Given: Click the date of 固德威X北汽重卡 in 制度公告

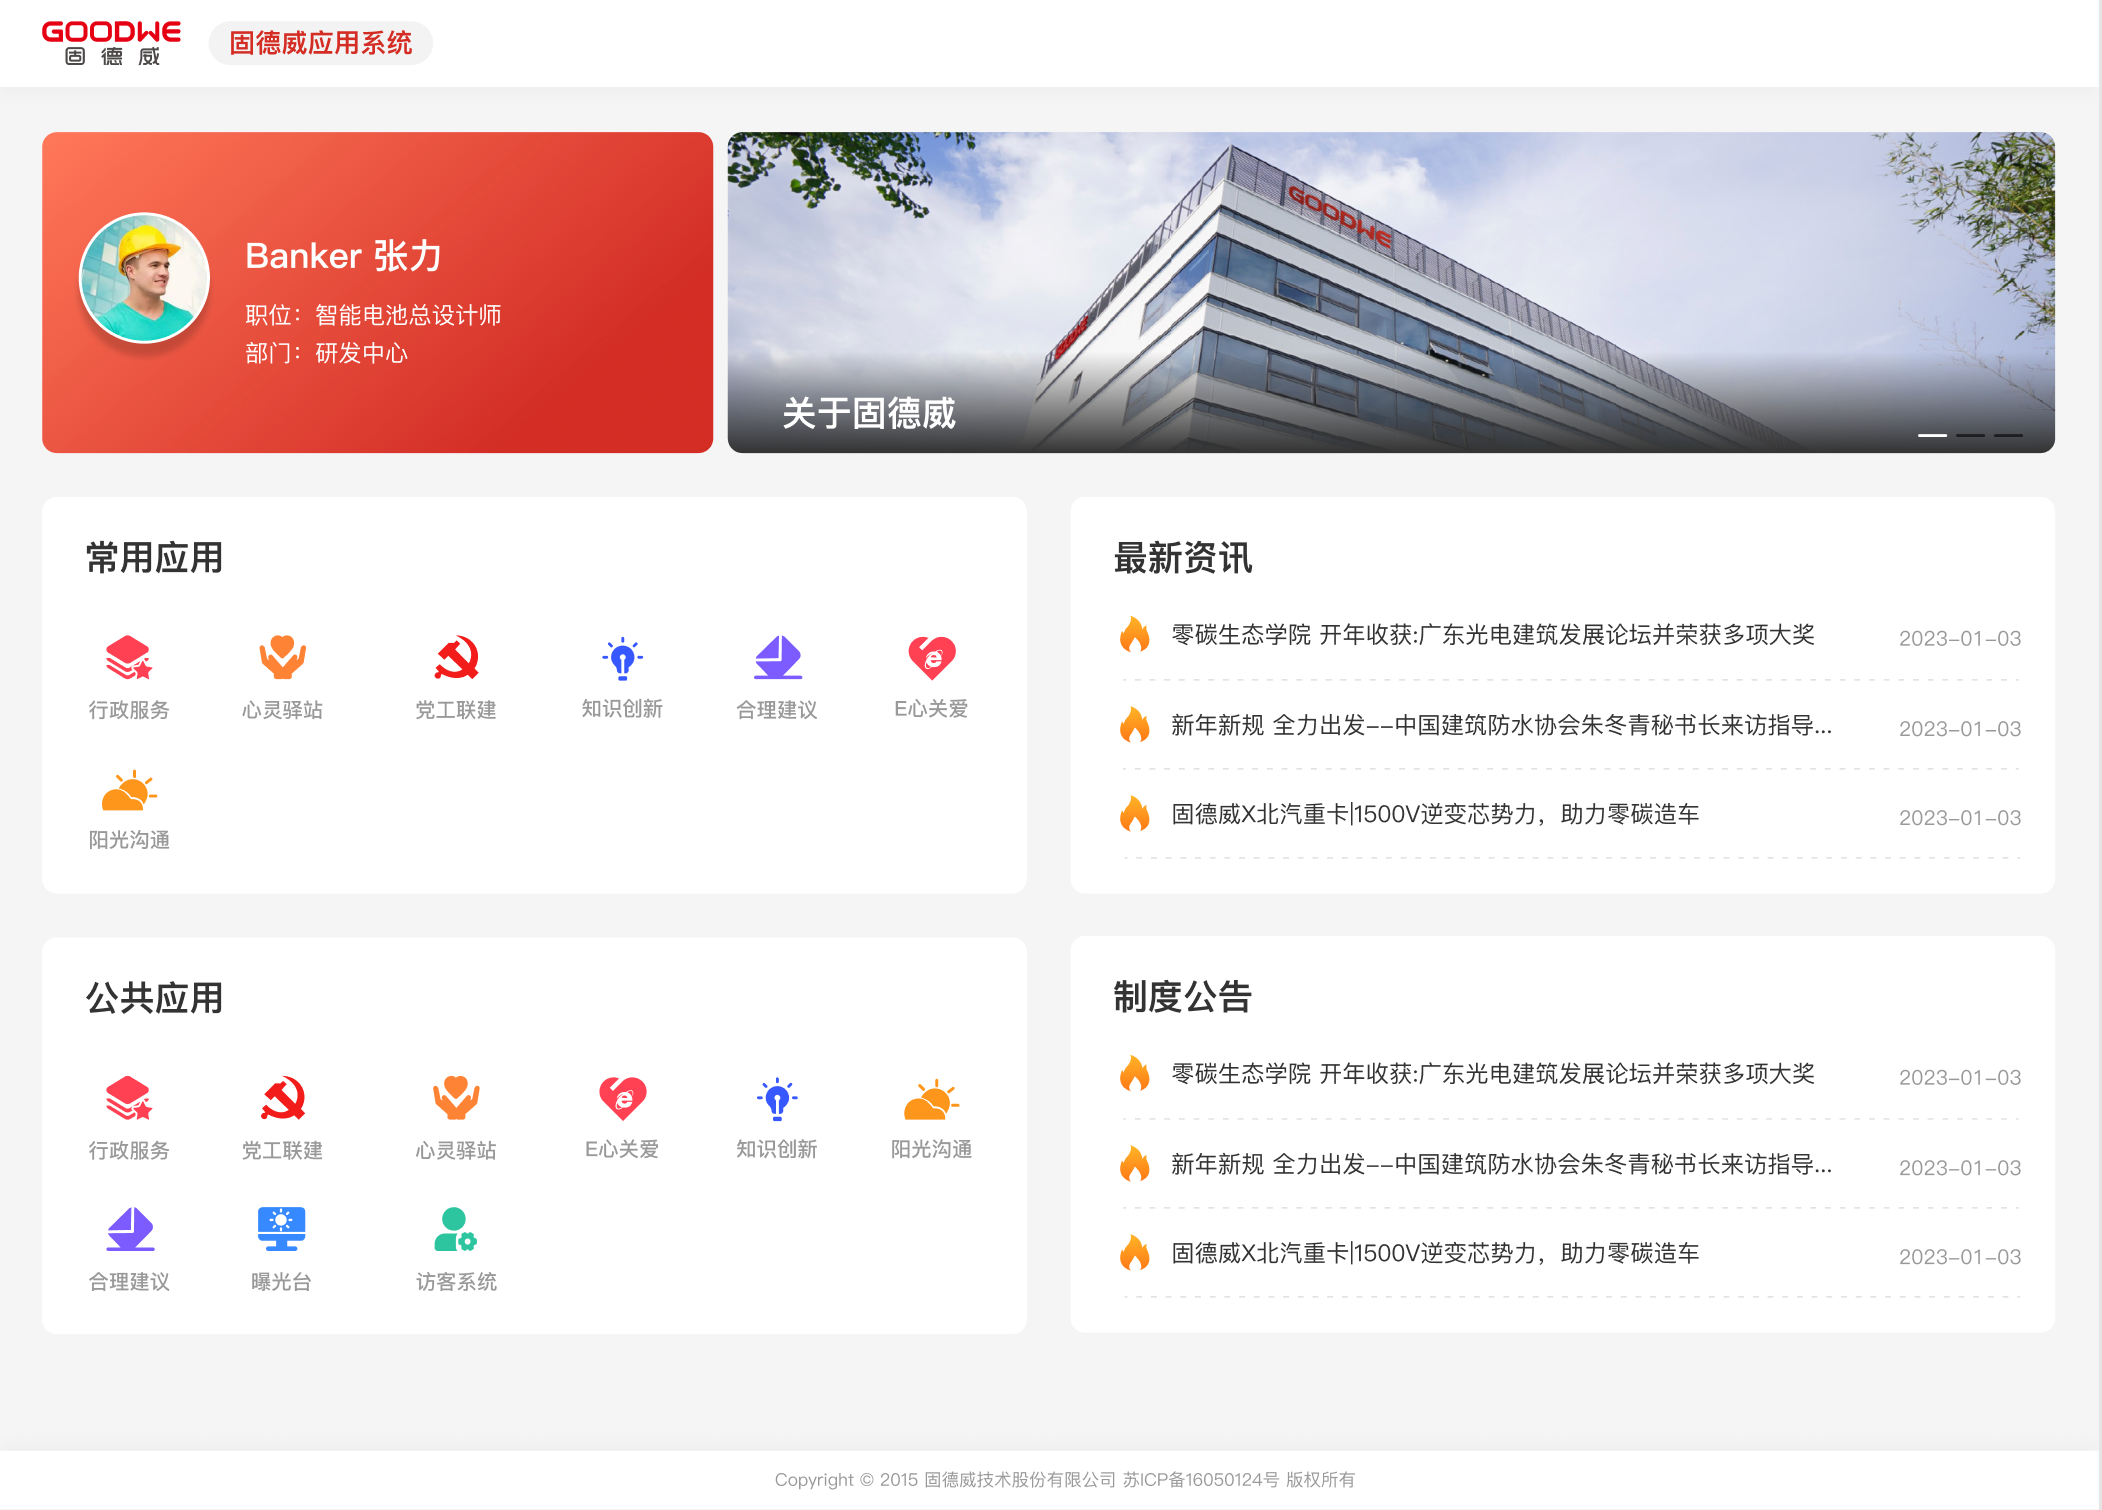Looking at the screenshot, I should [1960, 1257].
